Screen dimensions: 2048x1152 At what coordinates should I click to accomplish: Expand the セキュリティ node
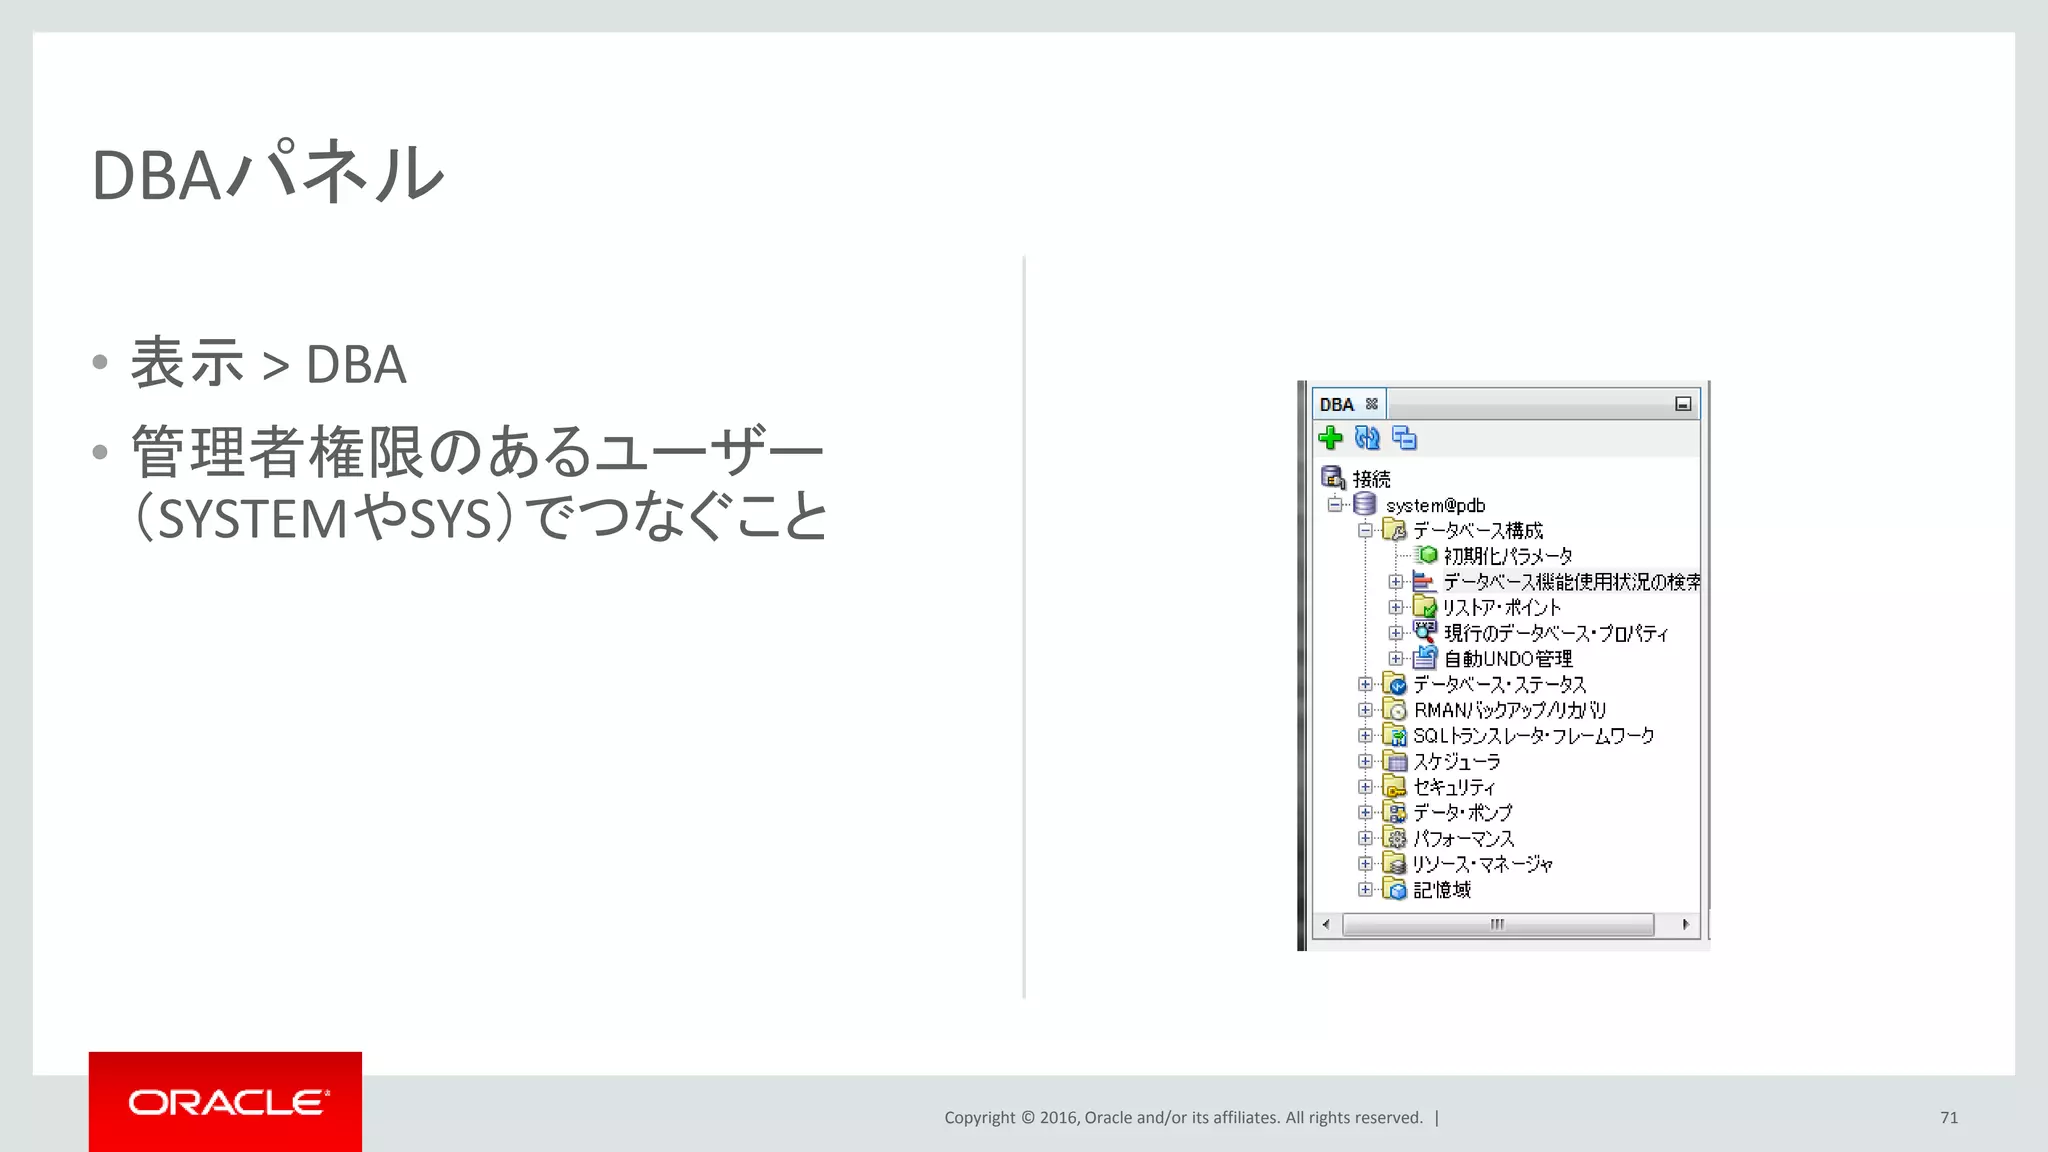tap(1365, 787)
